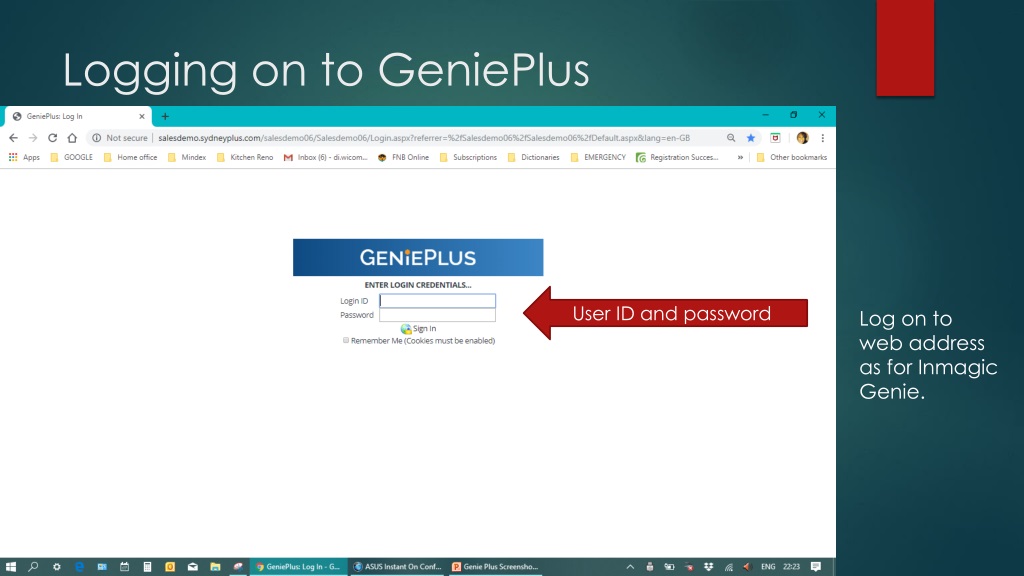Viewport: 1024px width, 576px height.
Task: Open the GOOGLE bookmark folder
Action: [x=72, y=157]
